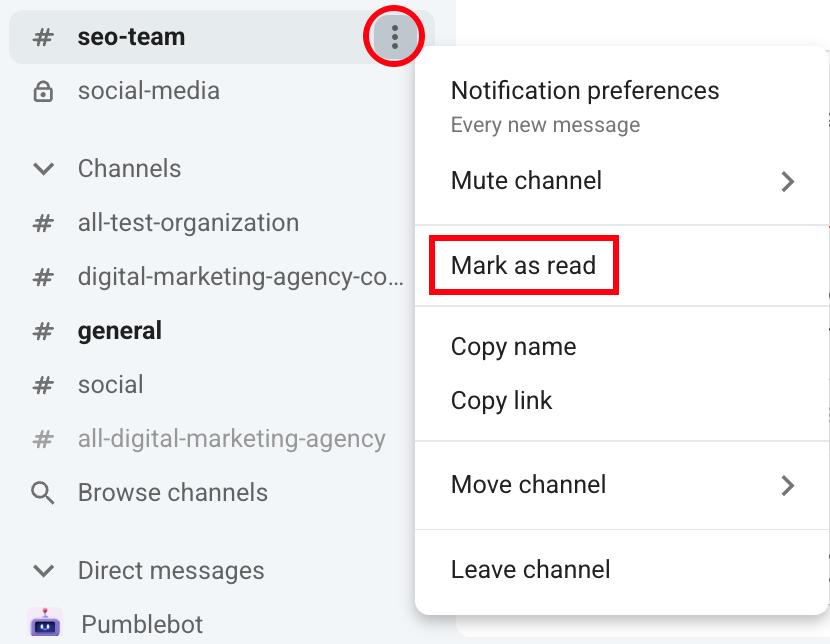Open the digital-marketing-agency channel

240,277
